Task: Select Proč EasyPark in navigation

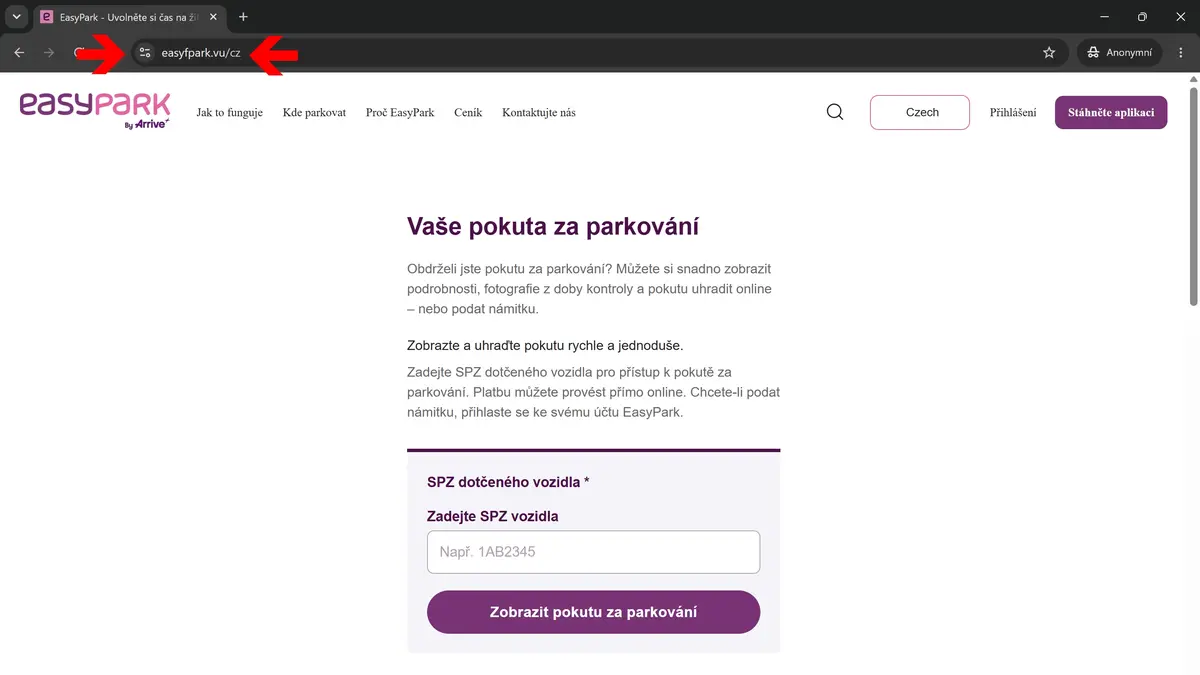Action: (x=400, y=113)
